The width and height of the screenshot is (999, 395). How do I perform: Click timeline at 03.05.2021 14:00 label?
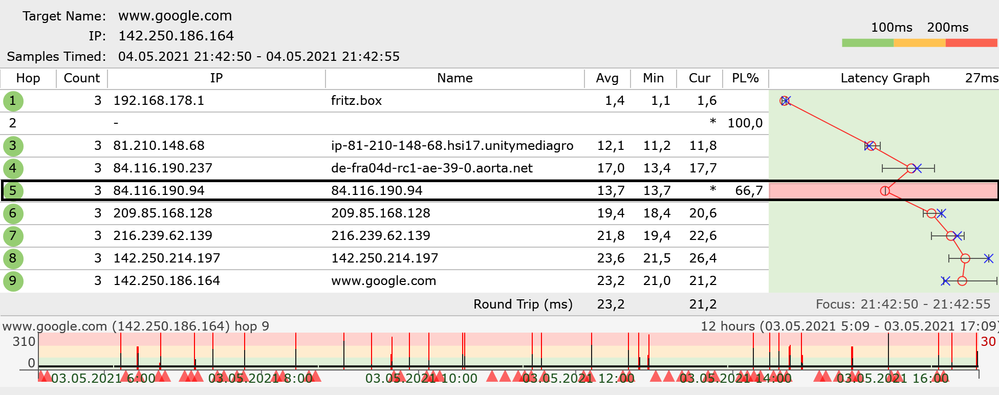[736, 378]
